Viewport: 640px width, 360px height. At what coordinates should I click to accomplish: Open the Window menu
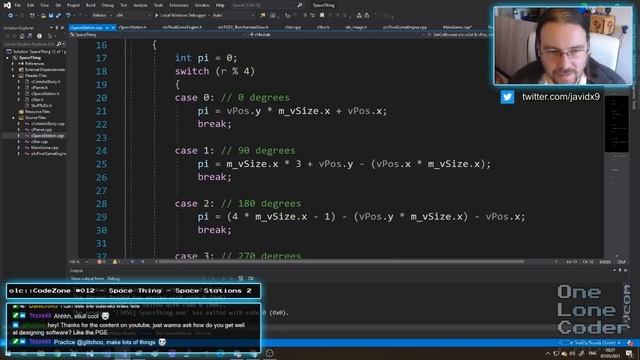[202, 5]
